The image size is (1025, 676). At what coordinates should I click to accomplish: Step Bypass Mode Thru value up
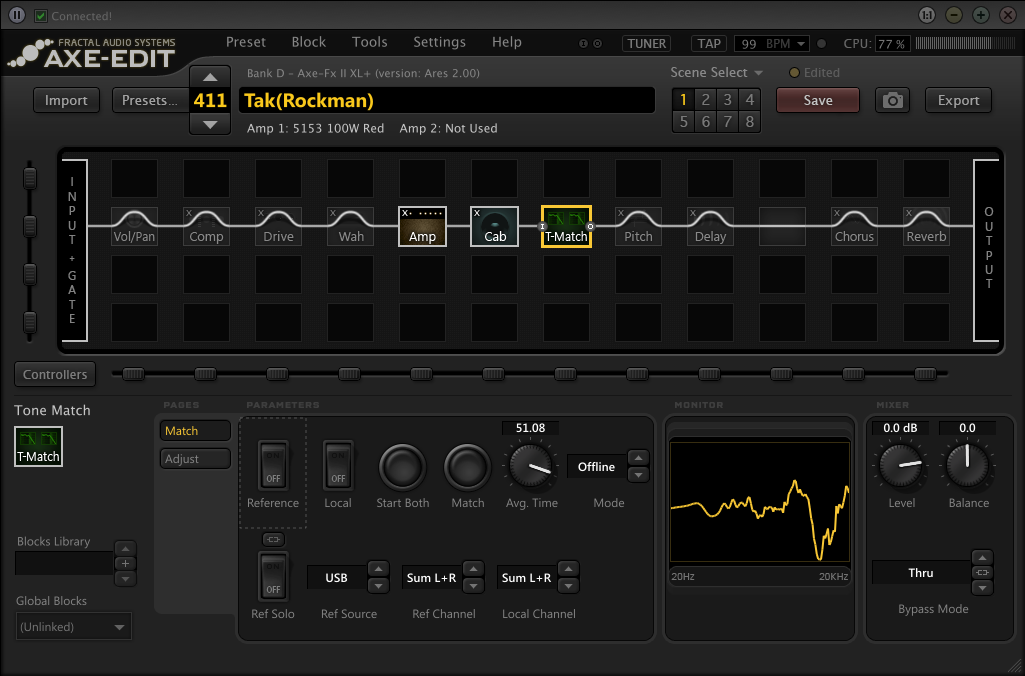tap(982, 558)
